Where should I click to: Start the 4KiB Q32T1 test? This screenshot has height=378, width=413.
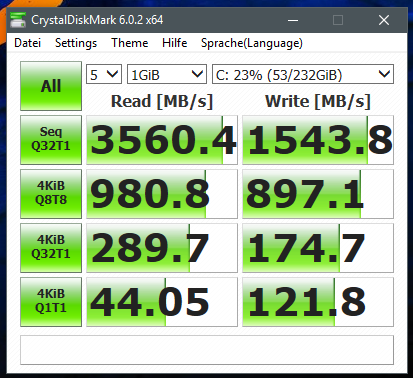coord(51,248)
